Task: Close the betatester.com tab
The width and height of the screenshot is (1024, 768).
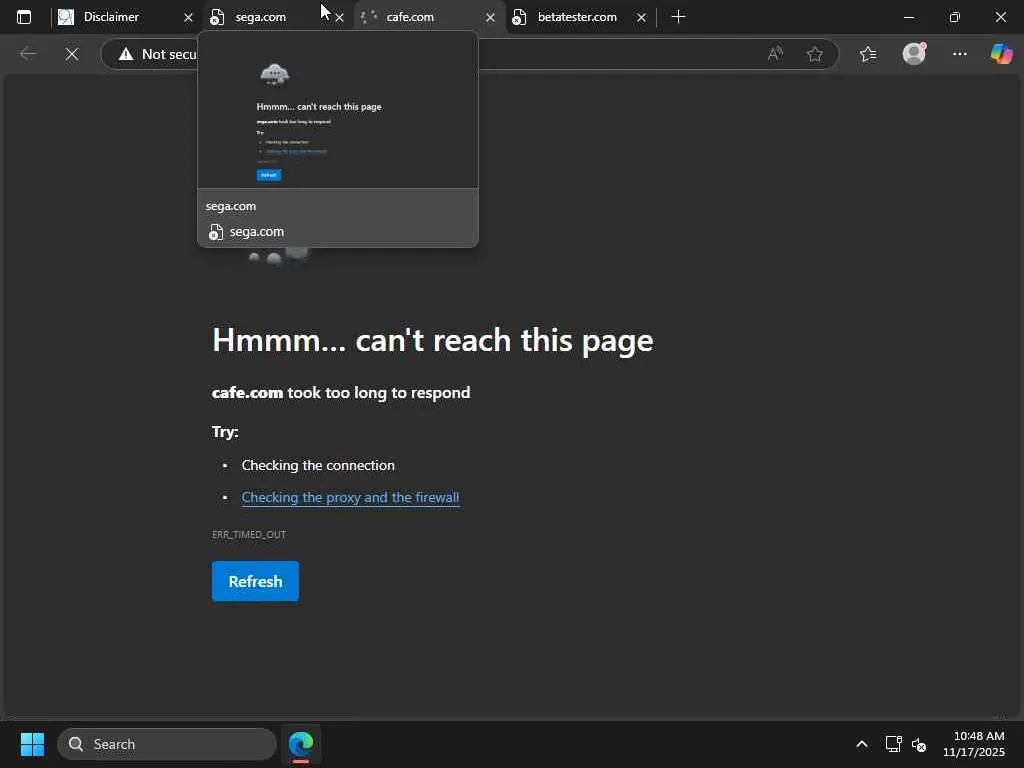Action: (x=641, y=18)
